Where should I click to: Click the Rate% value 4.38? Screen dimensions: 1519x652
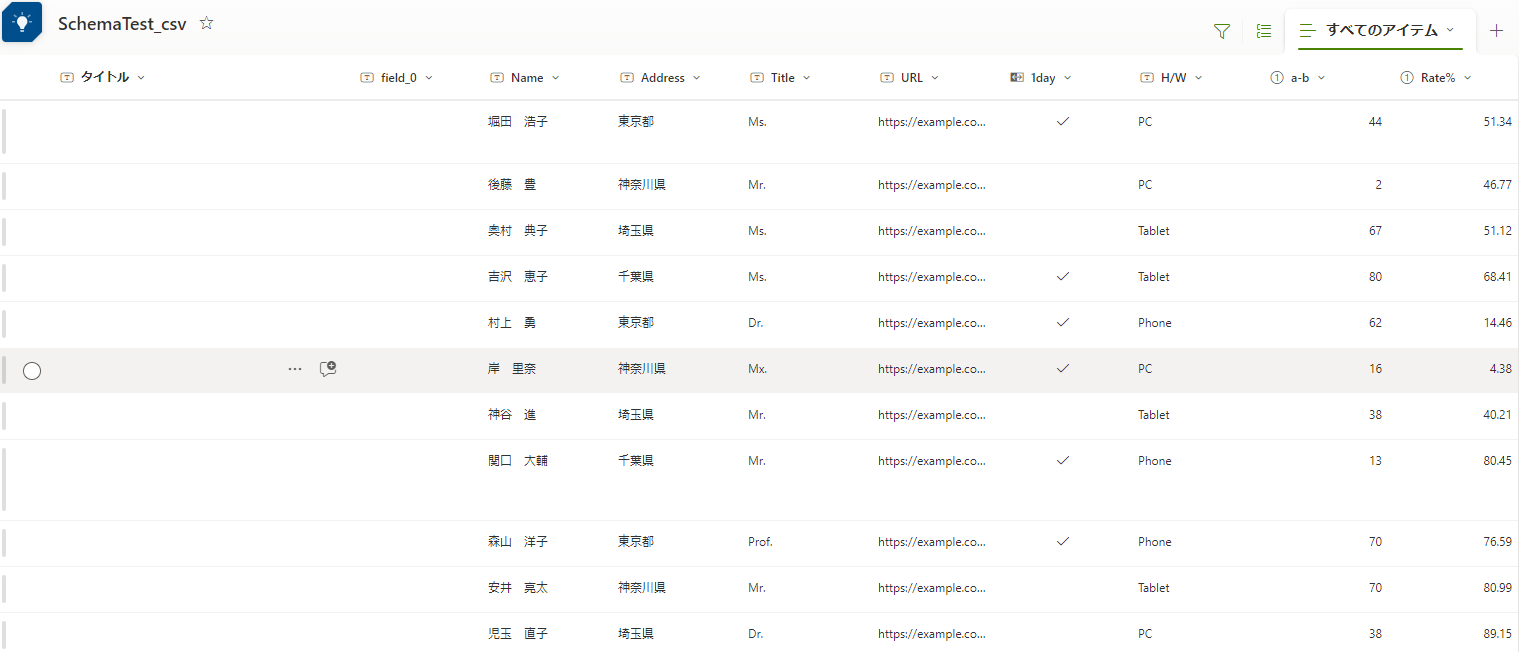pyautogui.click(x=1500, y=369)
